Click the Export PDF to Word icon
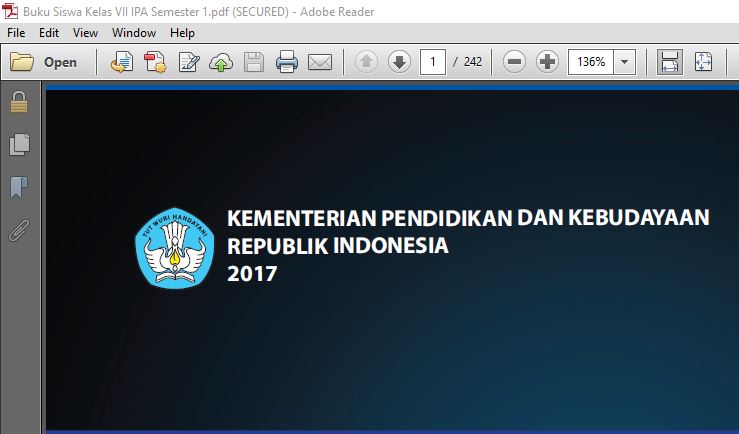 [x=122, y=62]
